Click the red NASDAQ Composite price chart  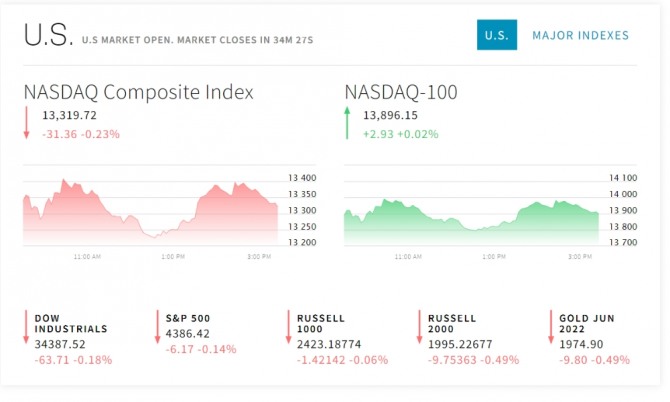click(150, 211)
